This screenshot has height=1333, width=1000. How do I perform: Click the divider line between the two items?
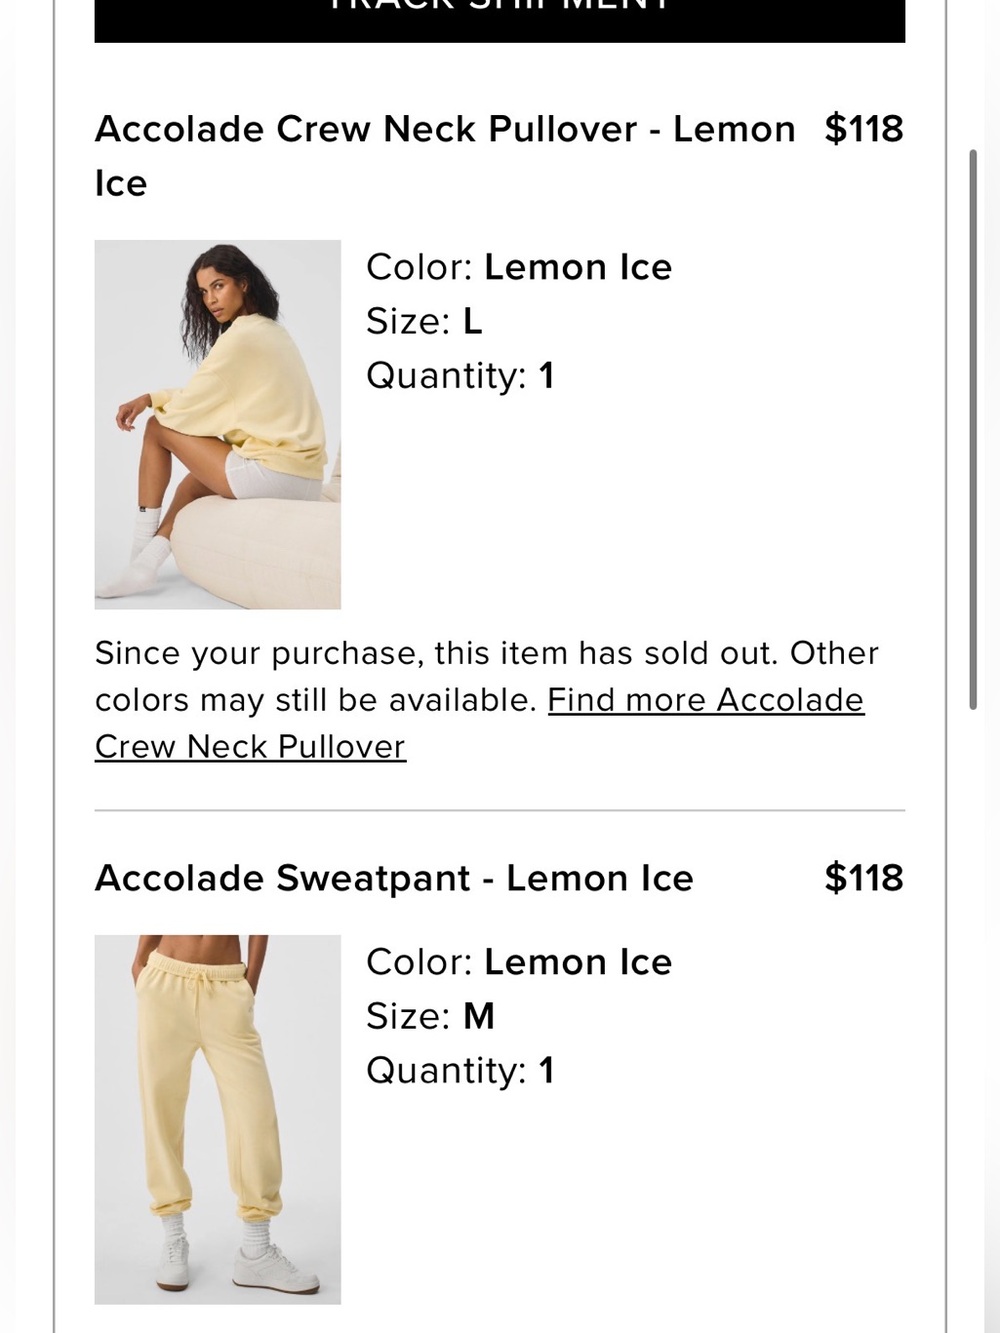coord(500,810)
